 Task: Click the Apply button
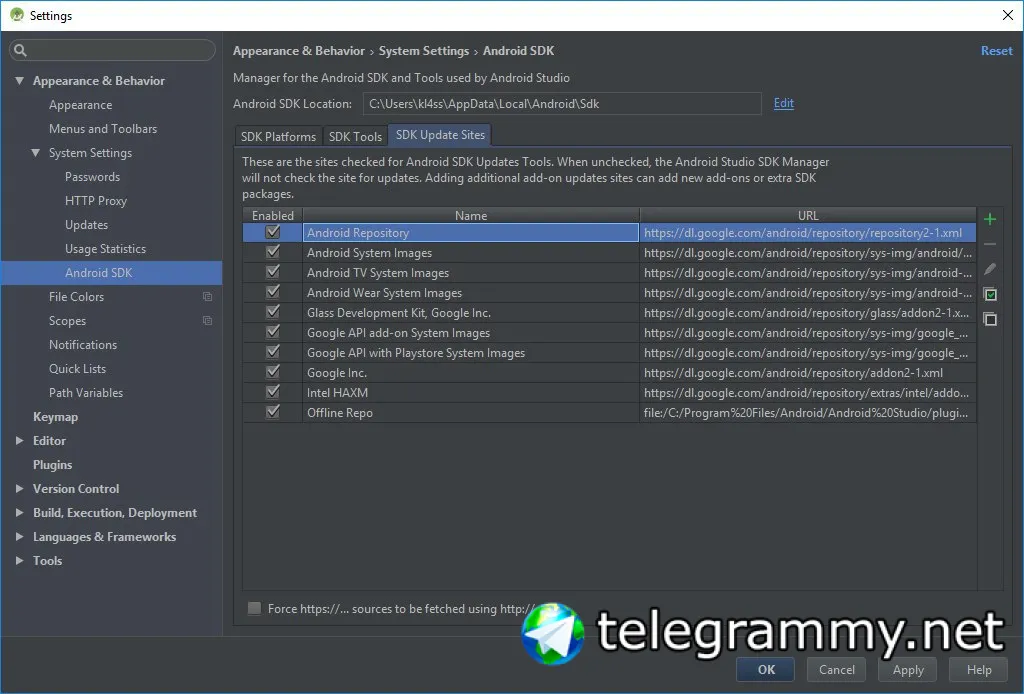point(908,669)
